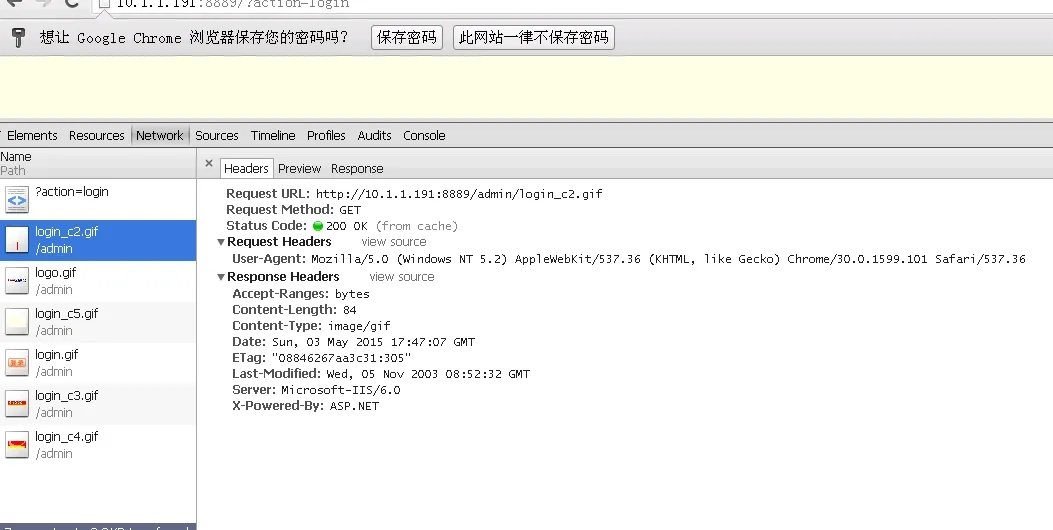Click the Last-Modified header value
Image resolution: width=1053 pixels, height=530 pixels.
click(428, 374)
